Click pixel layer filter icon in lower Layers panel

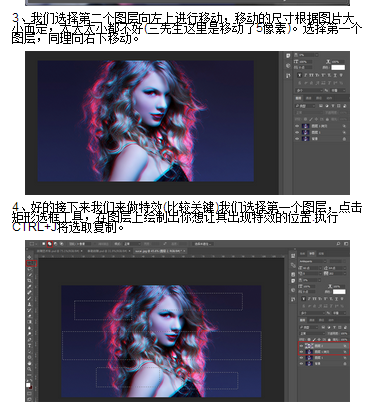click(x=323, y=328)
